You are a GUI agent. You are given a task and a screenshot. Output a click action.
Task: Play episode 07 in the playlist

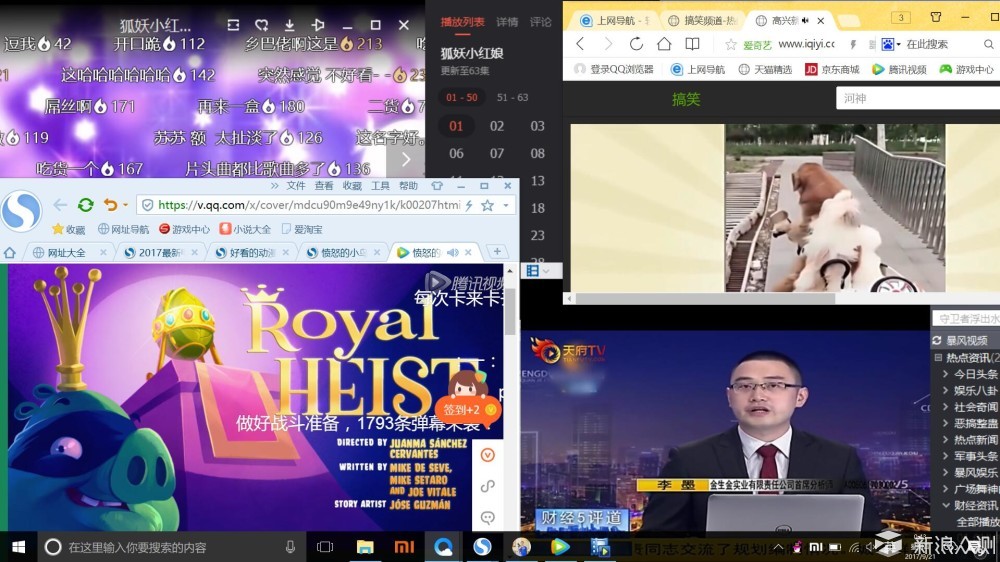point(497,153)
